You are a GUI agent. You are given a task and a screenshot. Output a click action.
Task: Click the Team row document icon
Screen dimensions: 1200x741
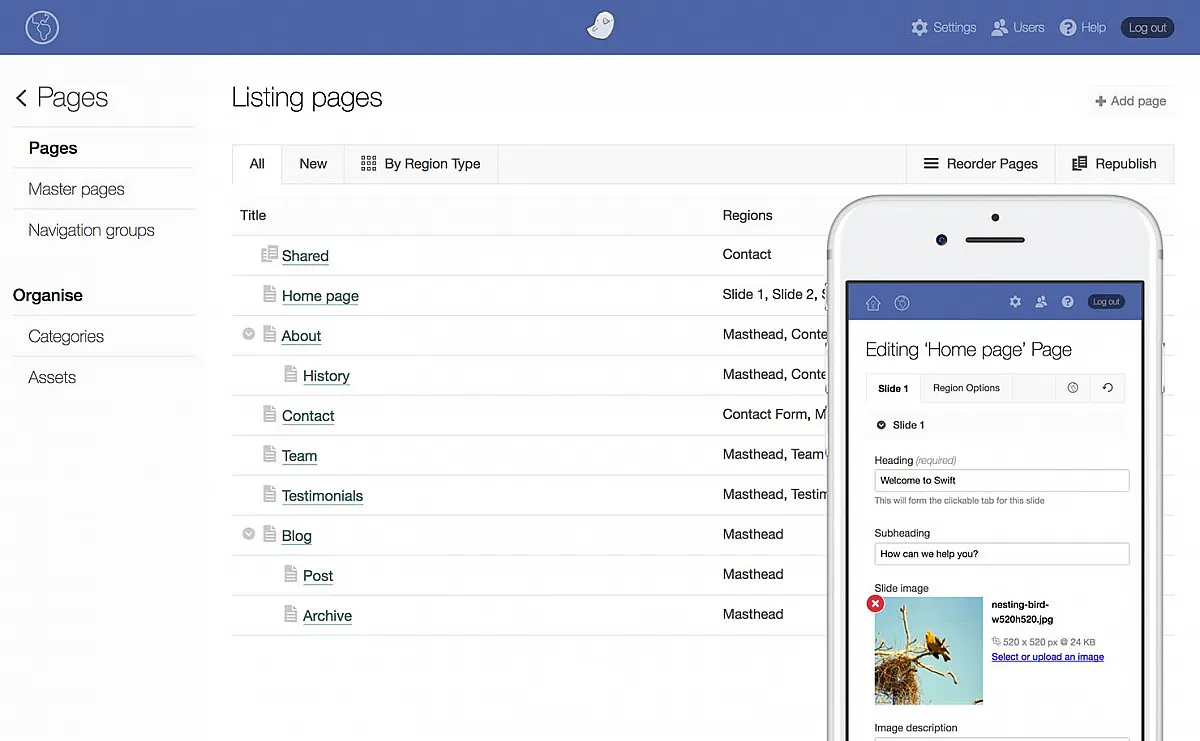point(269,454)
